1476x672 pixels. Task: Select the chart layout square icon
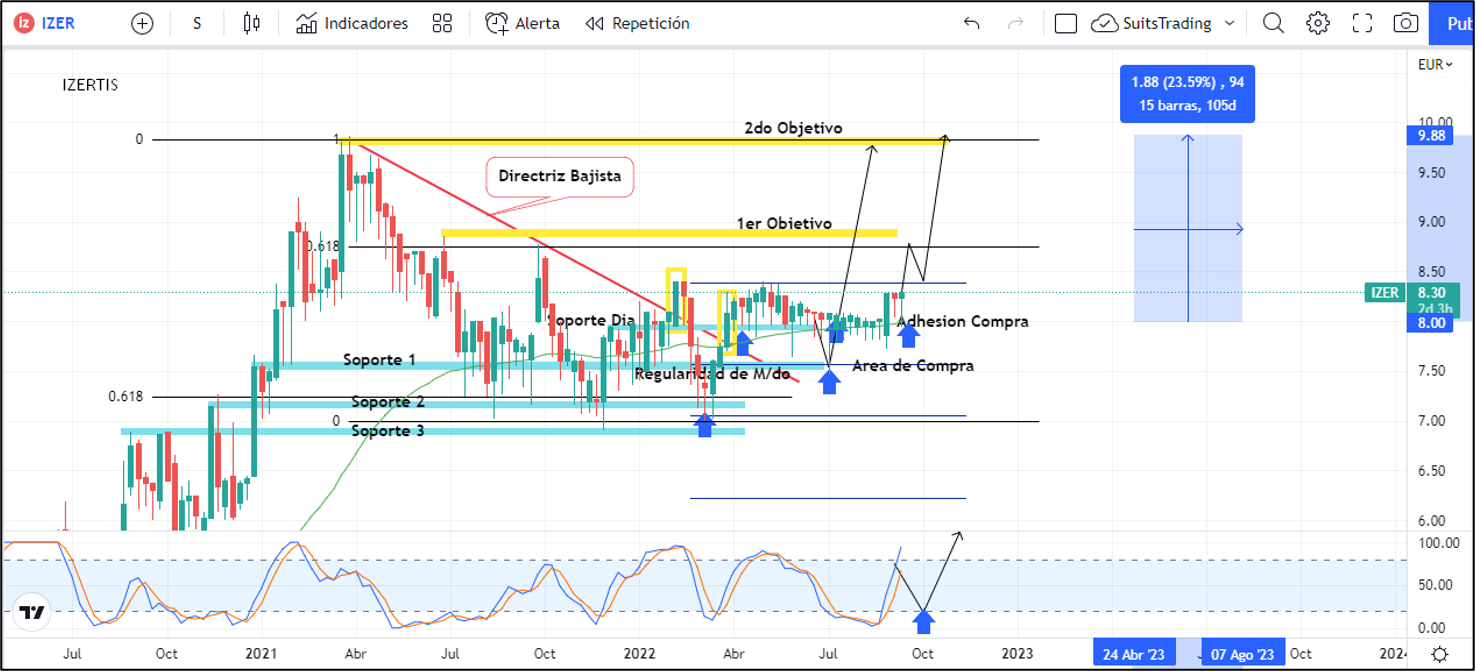[1066, 23]
